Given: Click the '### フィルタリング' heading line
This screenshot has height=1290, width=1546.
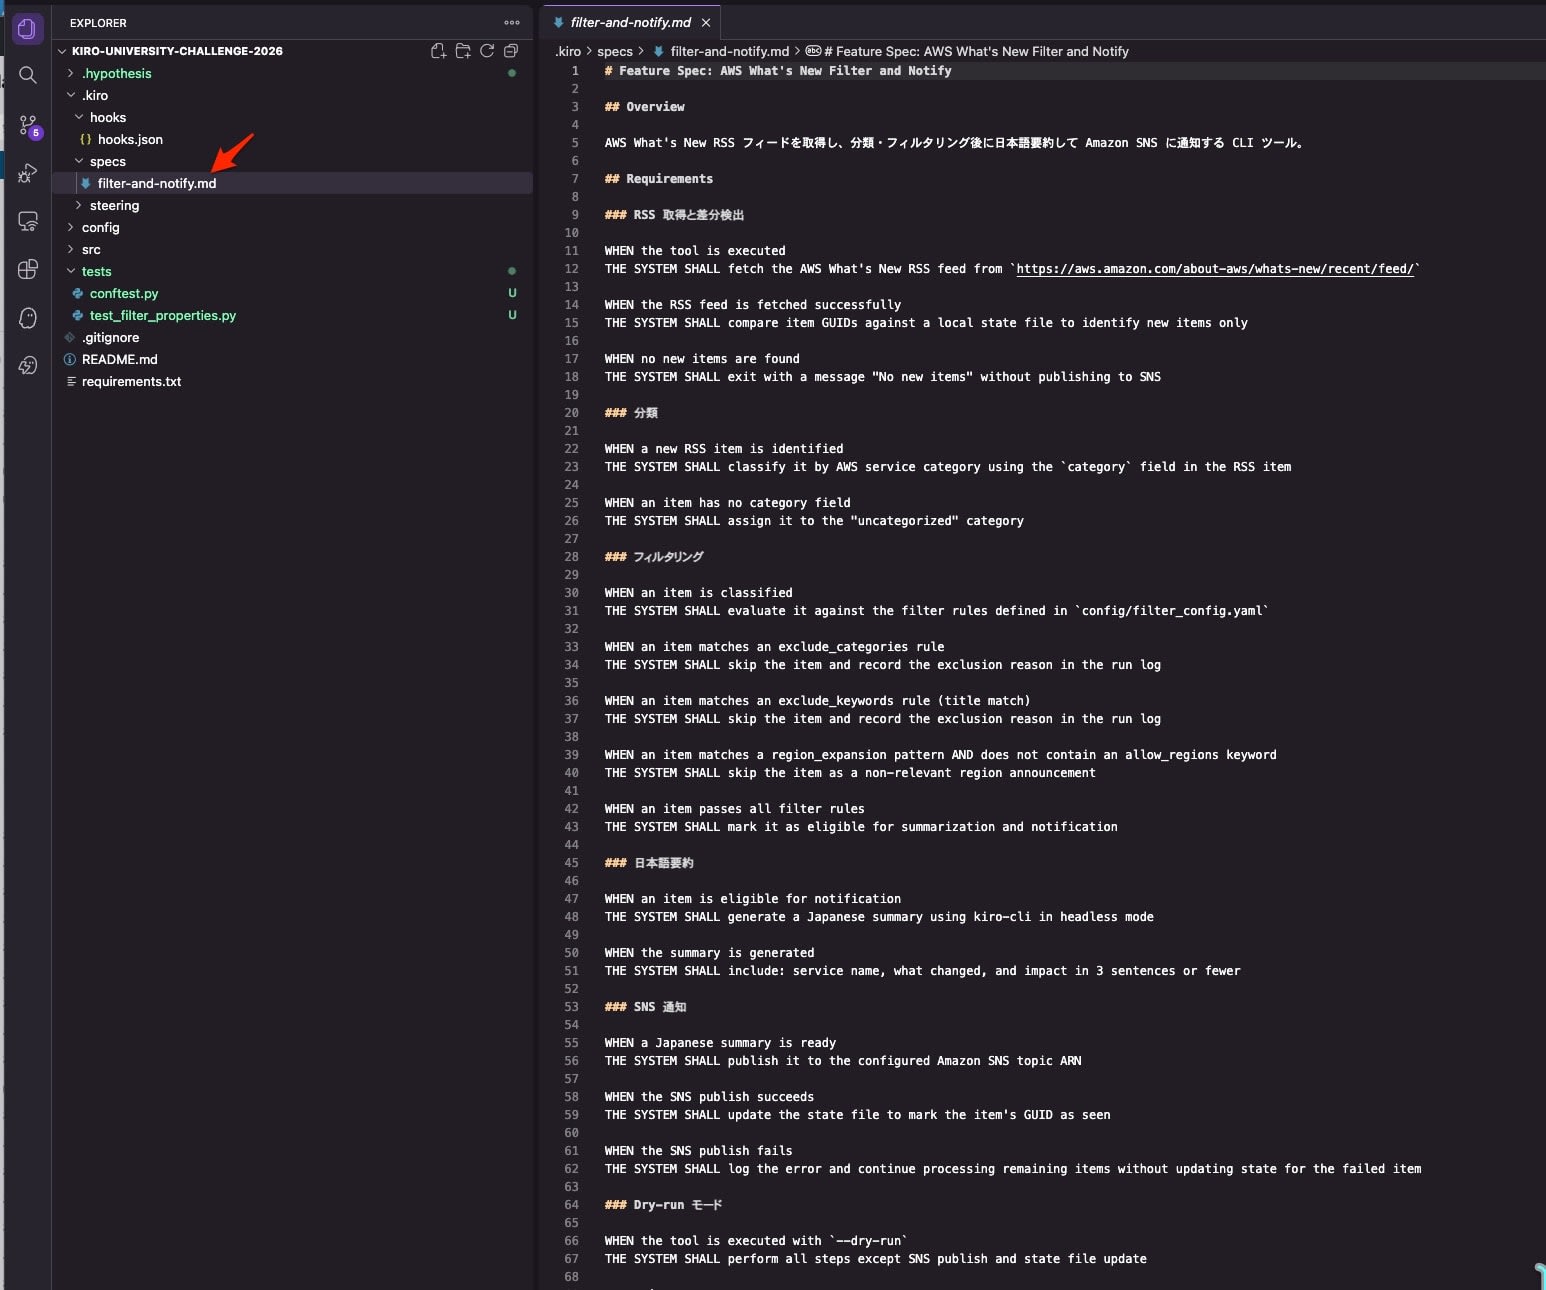Looking at the screenshot, I should (654, 557).
